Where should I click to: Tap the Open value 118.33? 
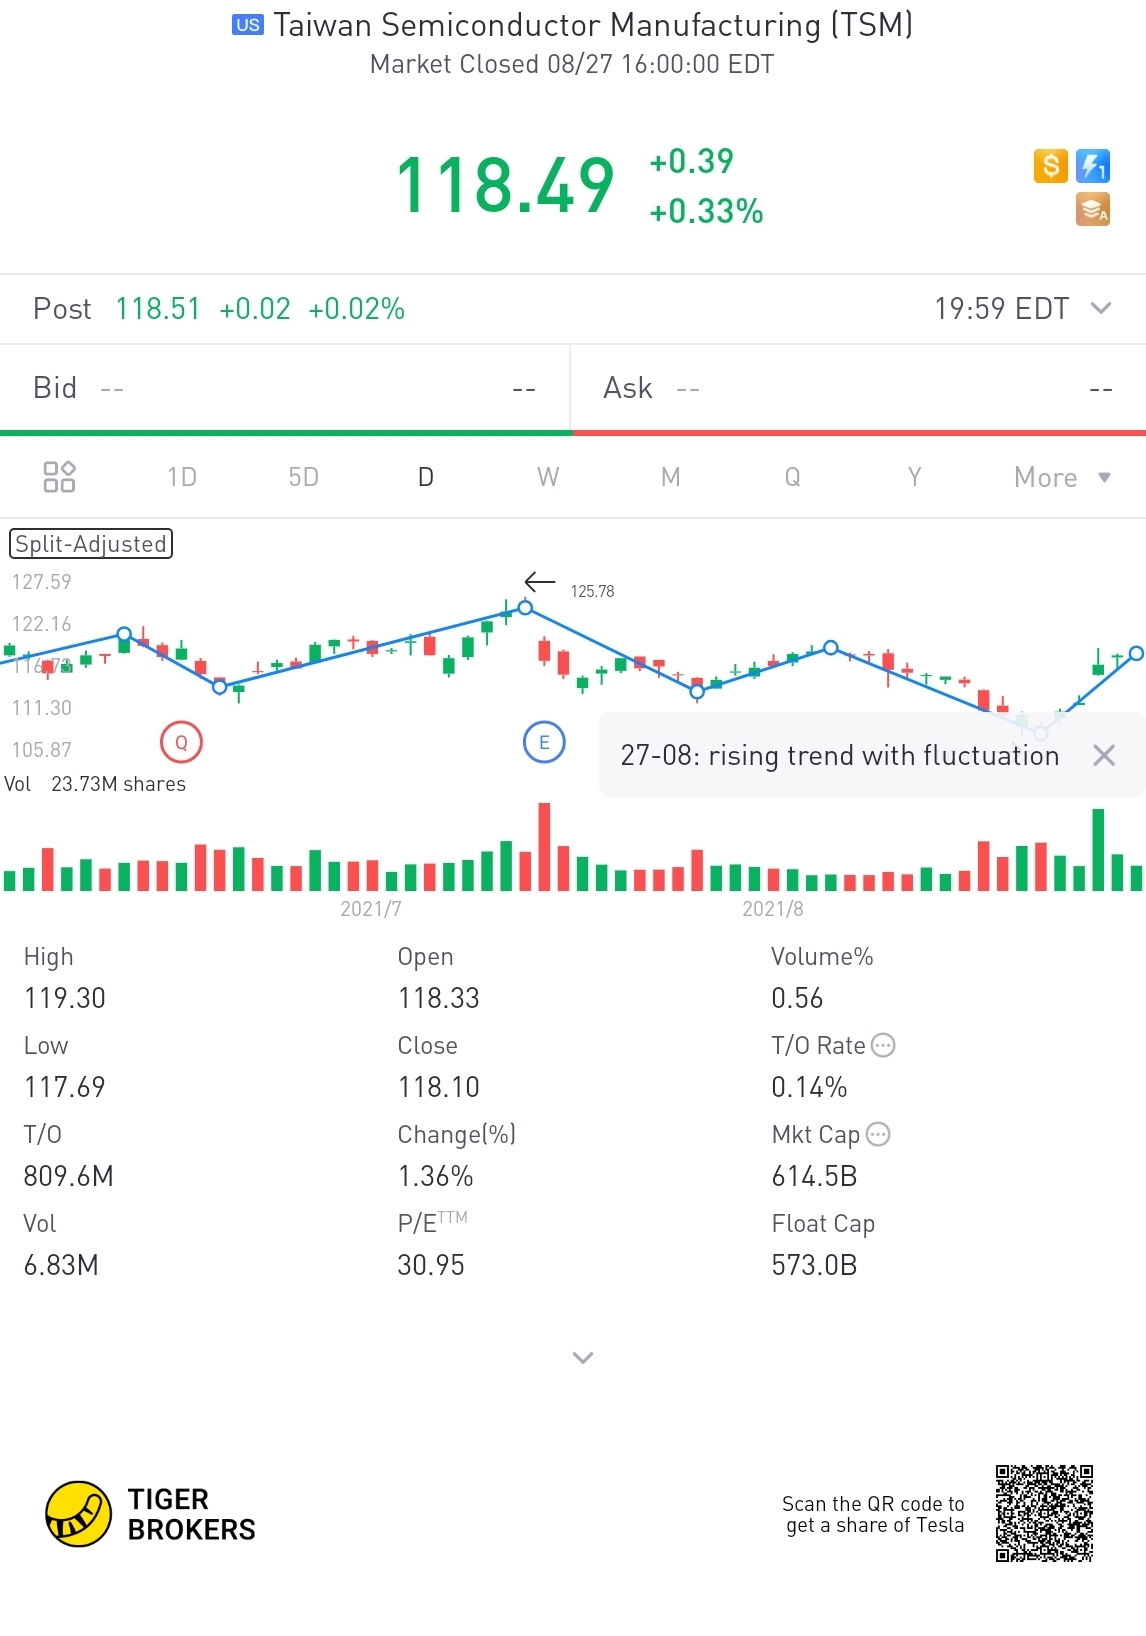pos(439,998)
